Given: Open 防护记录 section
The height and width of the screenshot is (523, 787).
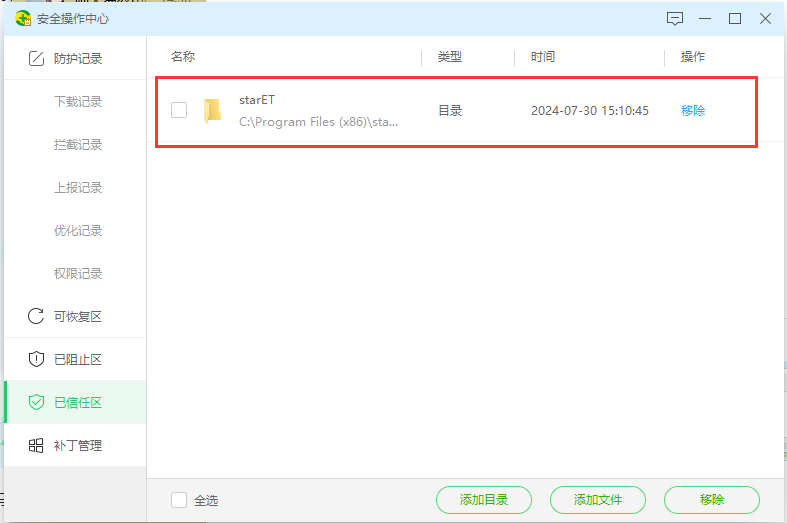Looking at the screenshot, I should coord(75,58).
